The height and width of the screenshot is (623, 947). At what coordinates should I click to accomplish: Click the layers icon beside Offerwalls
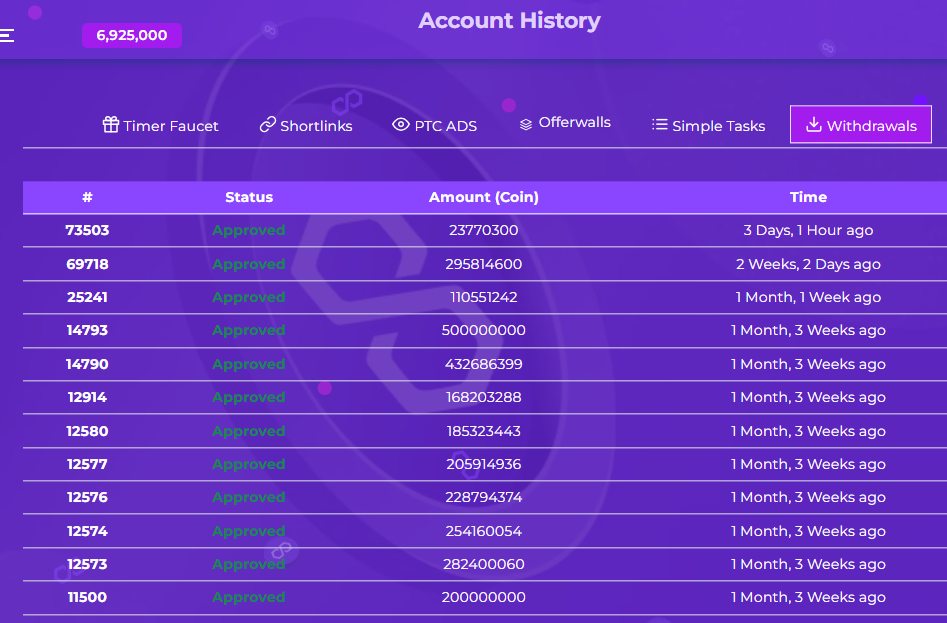coord(526,124)
